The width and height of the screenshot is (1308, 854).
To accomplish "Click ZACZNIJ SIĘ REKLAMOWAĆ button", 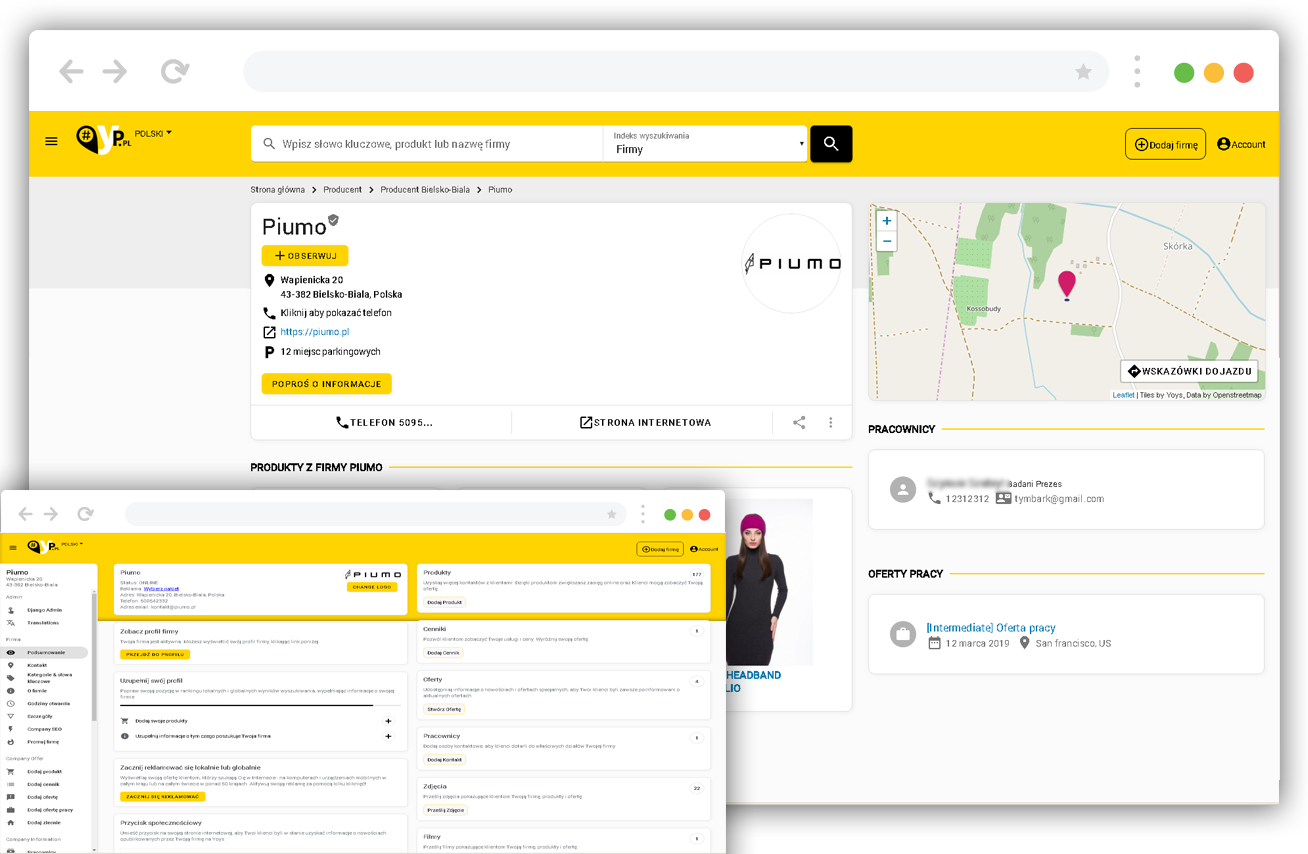I will (x=162, y=796).
